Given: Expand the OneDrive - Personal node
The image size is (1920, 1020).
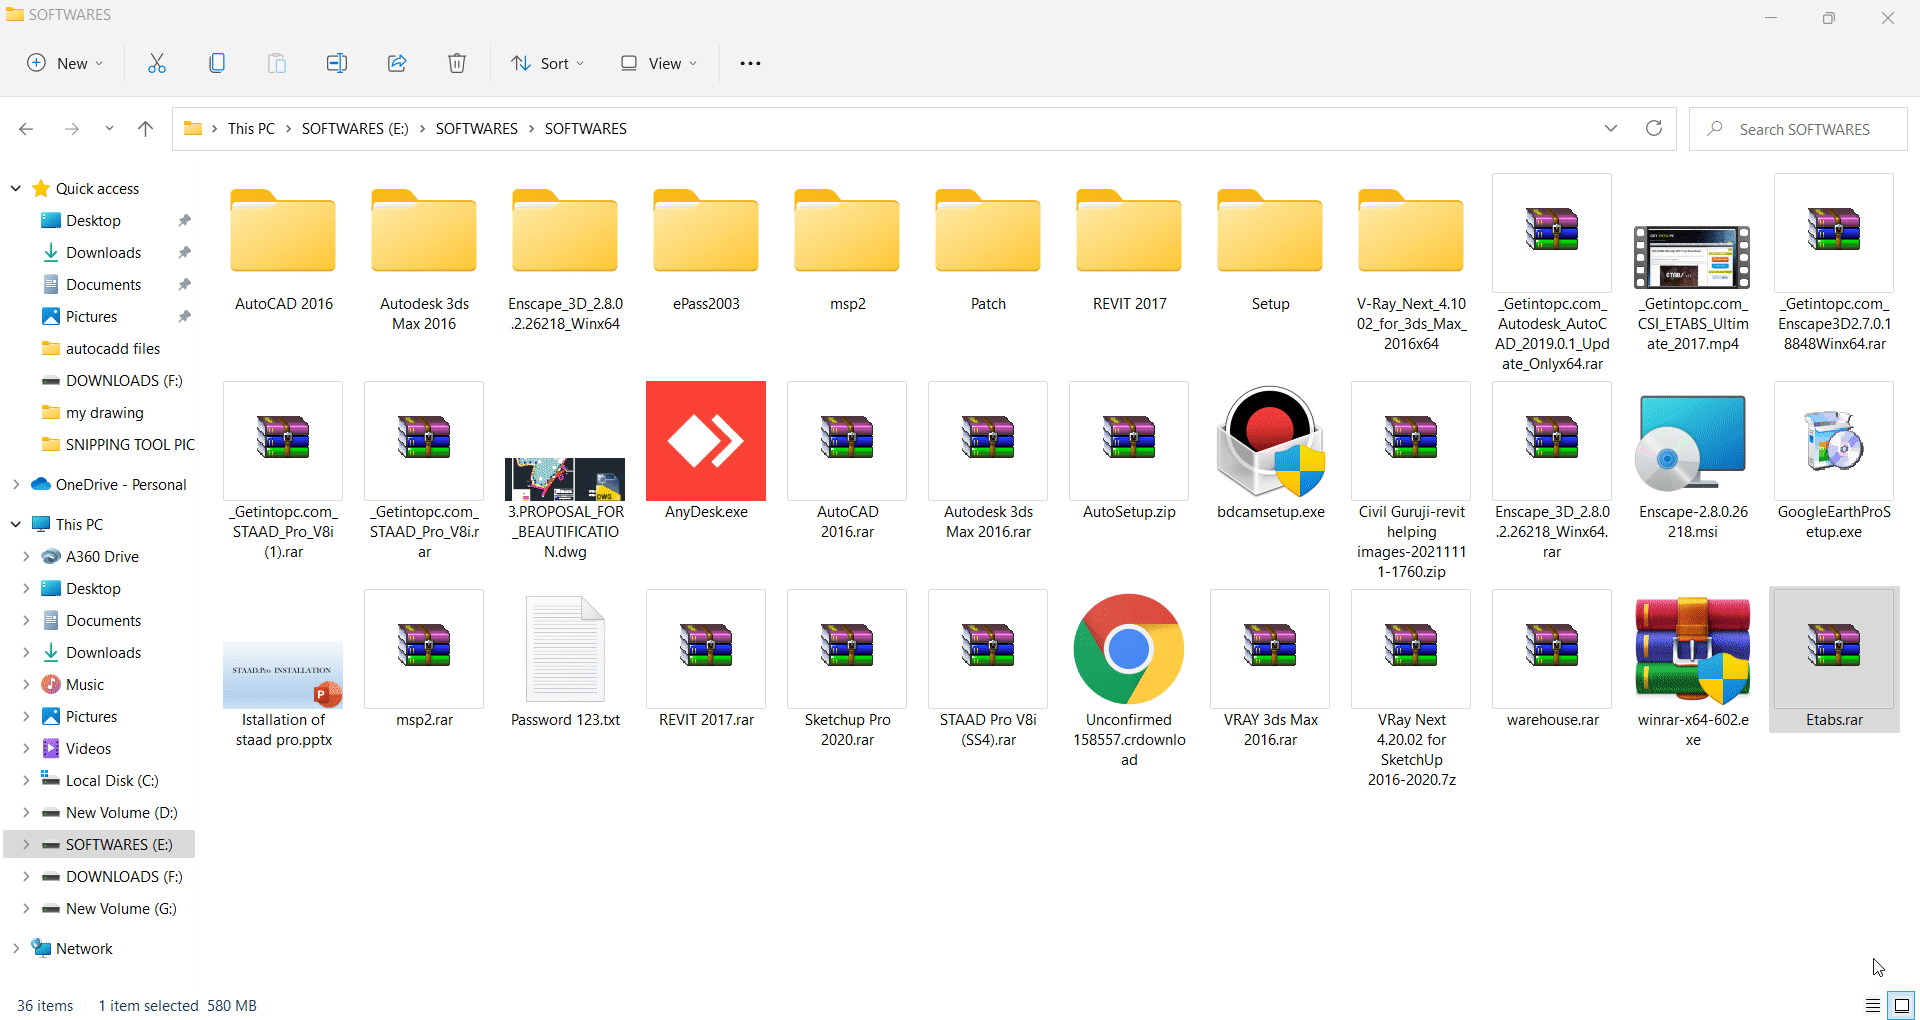Looking at the screenshot, I should [x=16, y=484].
